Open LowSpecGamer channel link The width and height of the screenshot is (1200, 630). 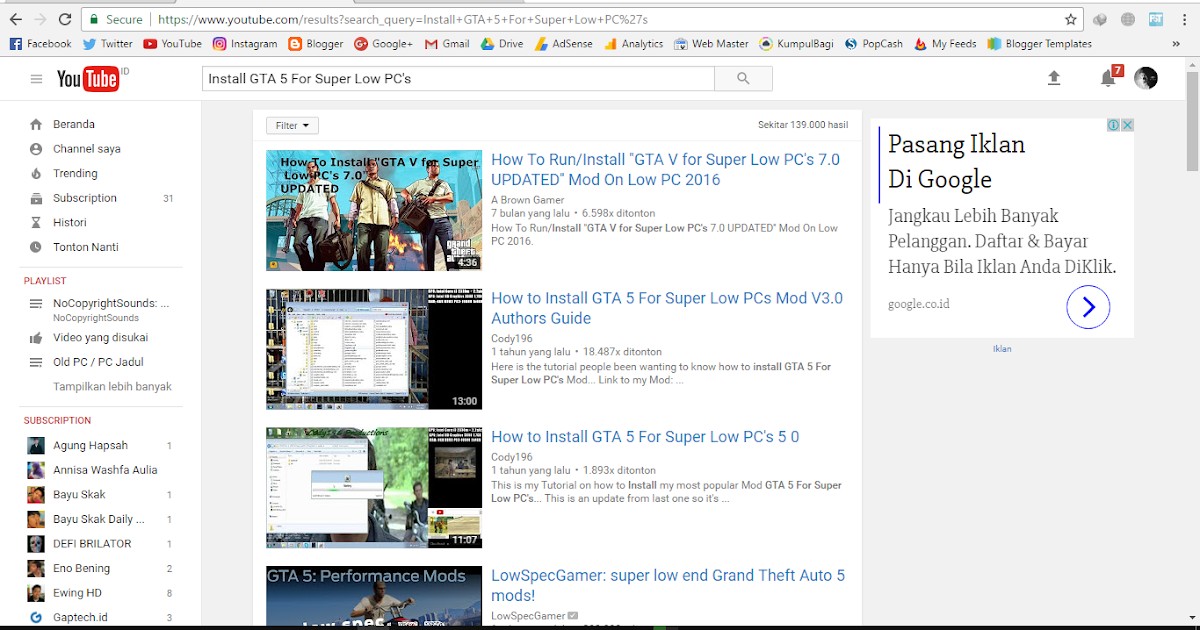[528, 616]
